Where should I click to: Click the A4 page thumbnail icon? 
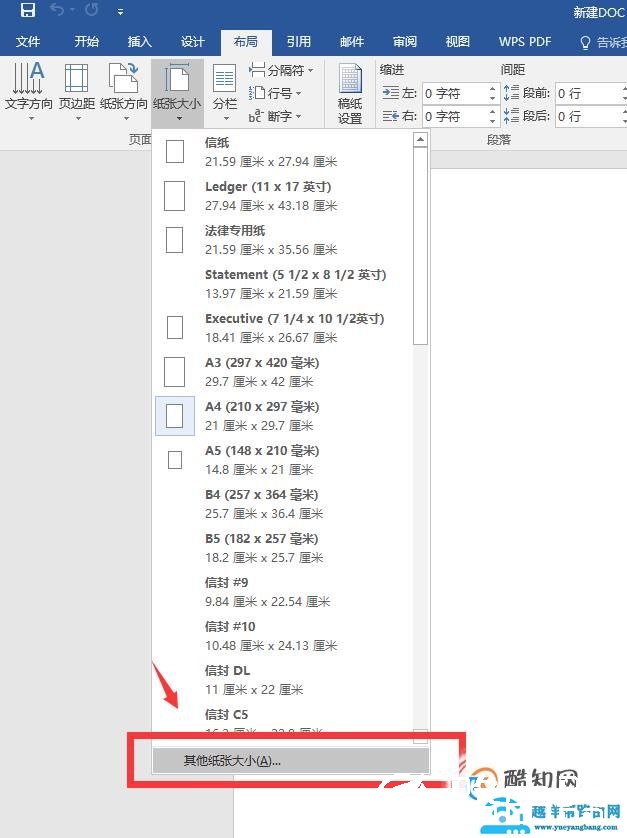[174, 416]
